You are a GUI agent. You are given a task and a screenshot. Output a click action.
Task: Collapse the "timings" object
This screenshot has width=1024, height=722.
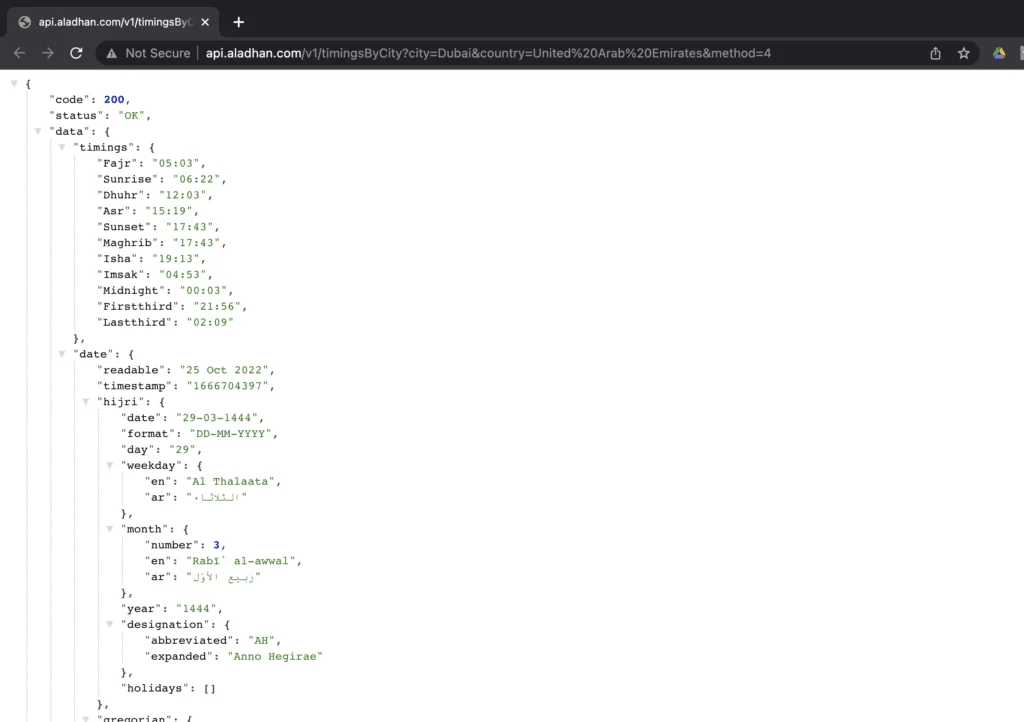click(x=62, y=148)
